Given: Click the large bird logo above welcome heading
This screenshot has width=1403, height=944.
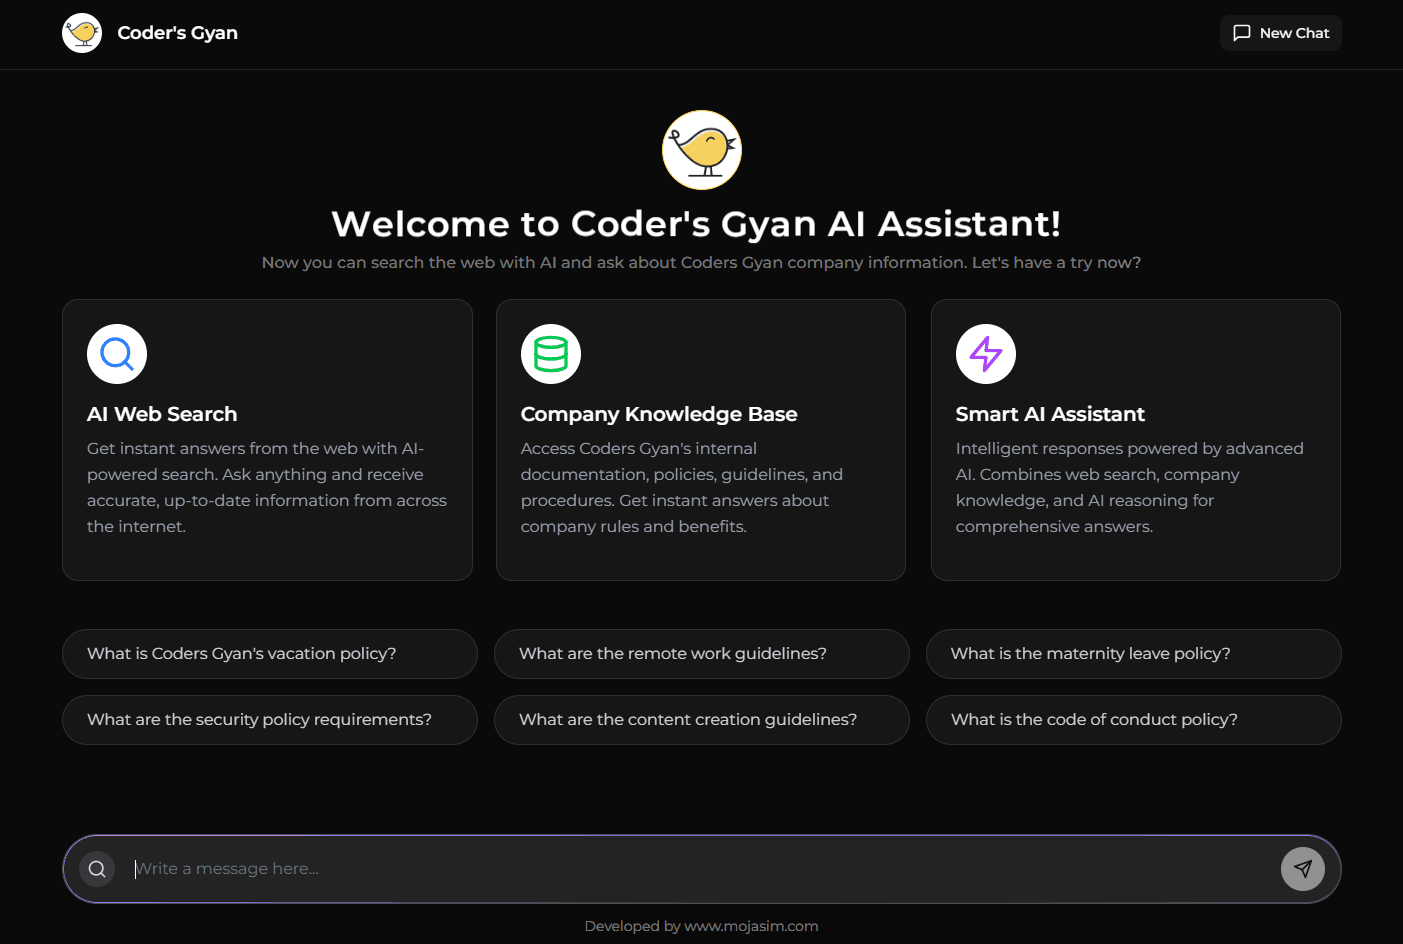Looking at the screenshot, I should pos(701,149).
